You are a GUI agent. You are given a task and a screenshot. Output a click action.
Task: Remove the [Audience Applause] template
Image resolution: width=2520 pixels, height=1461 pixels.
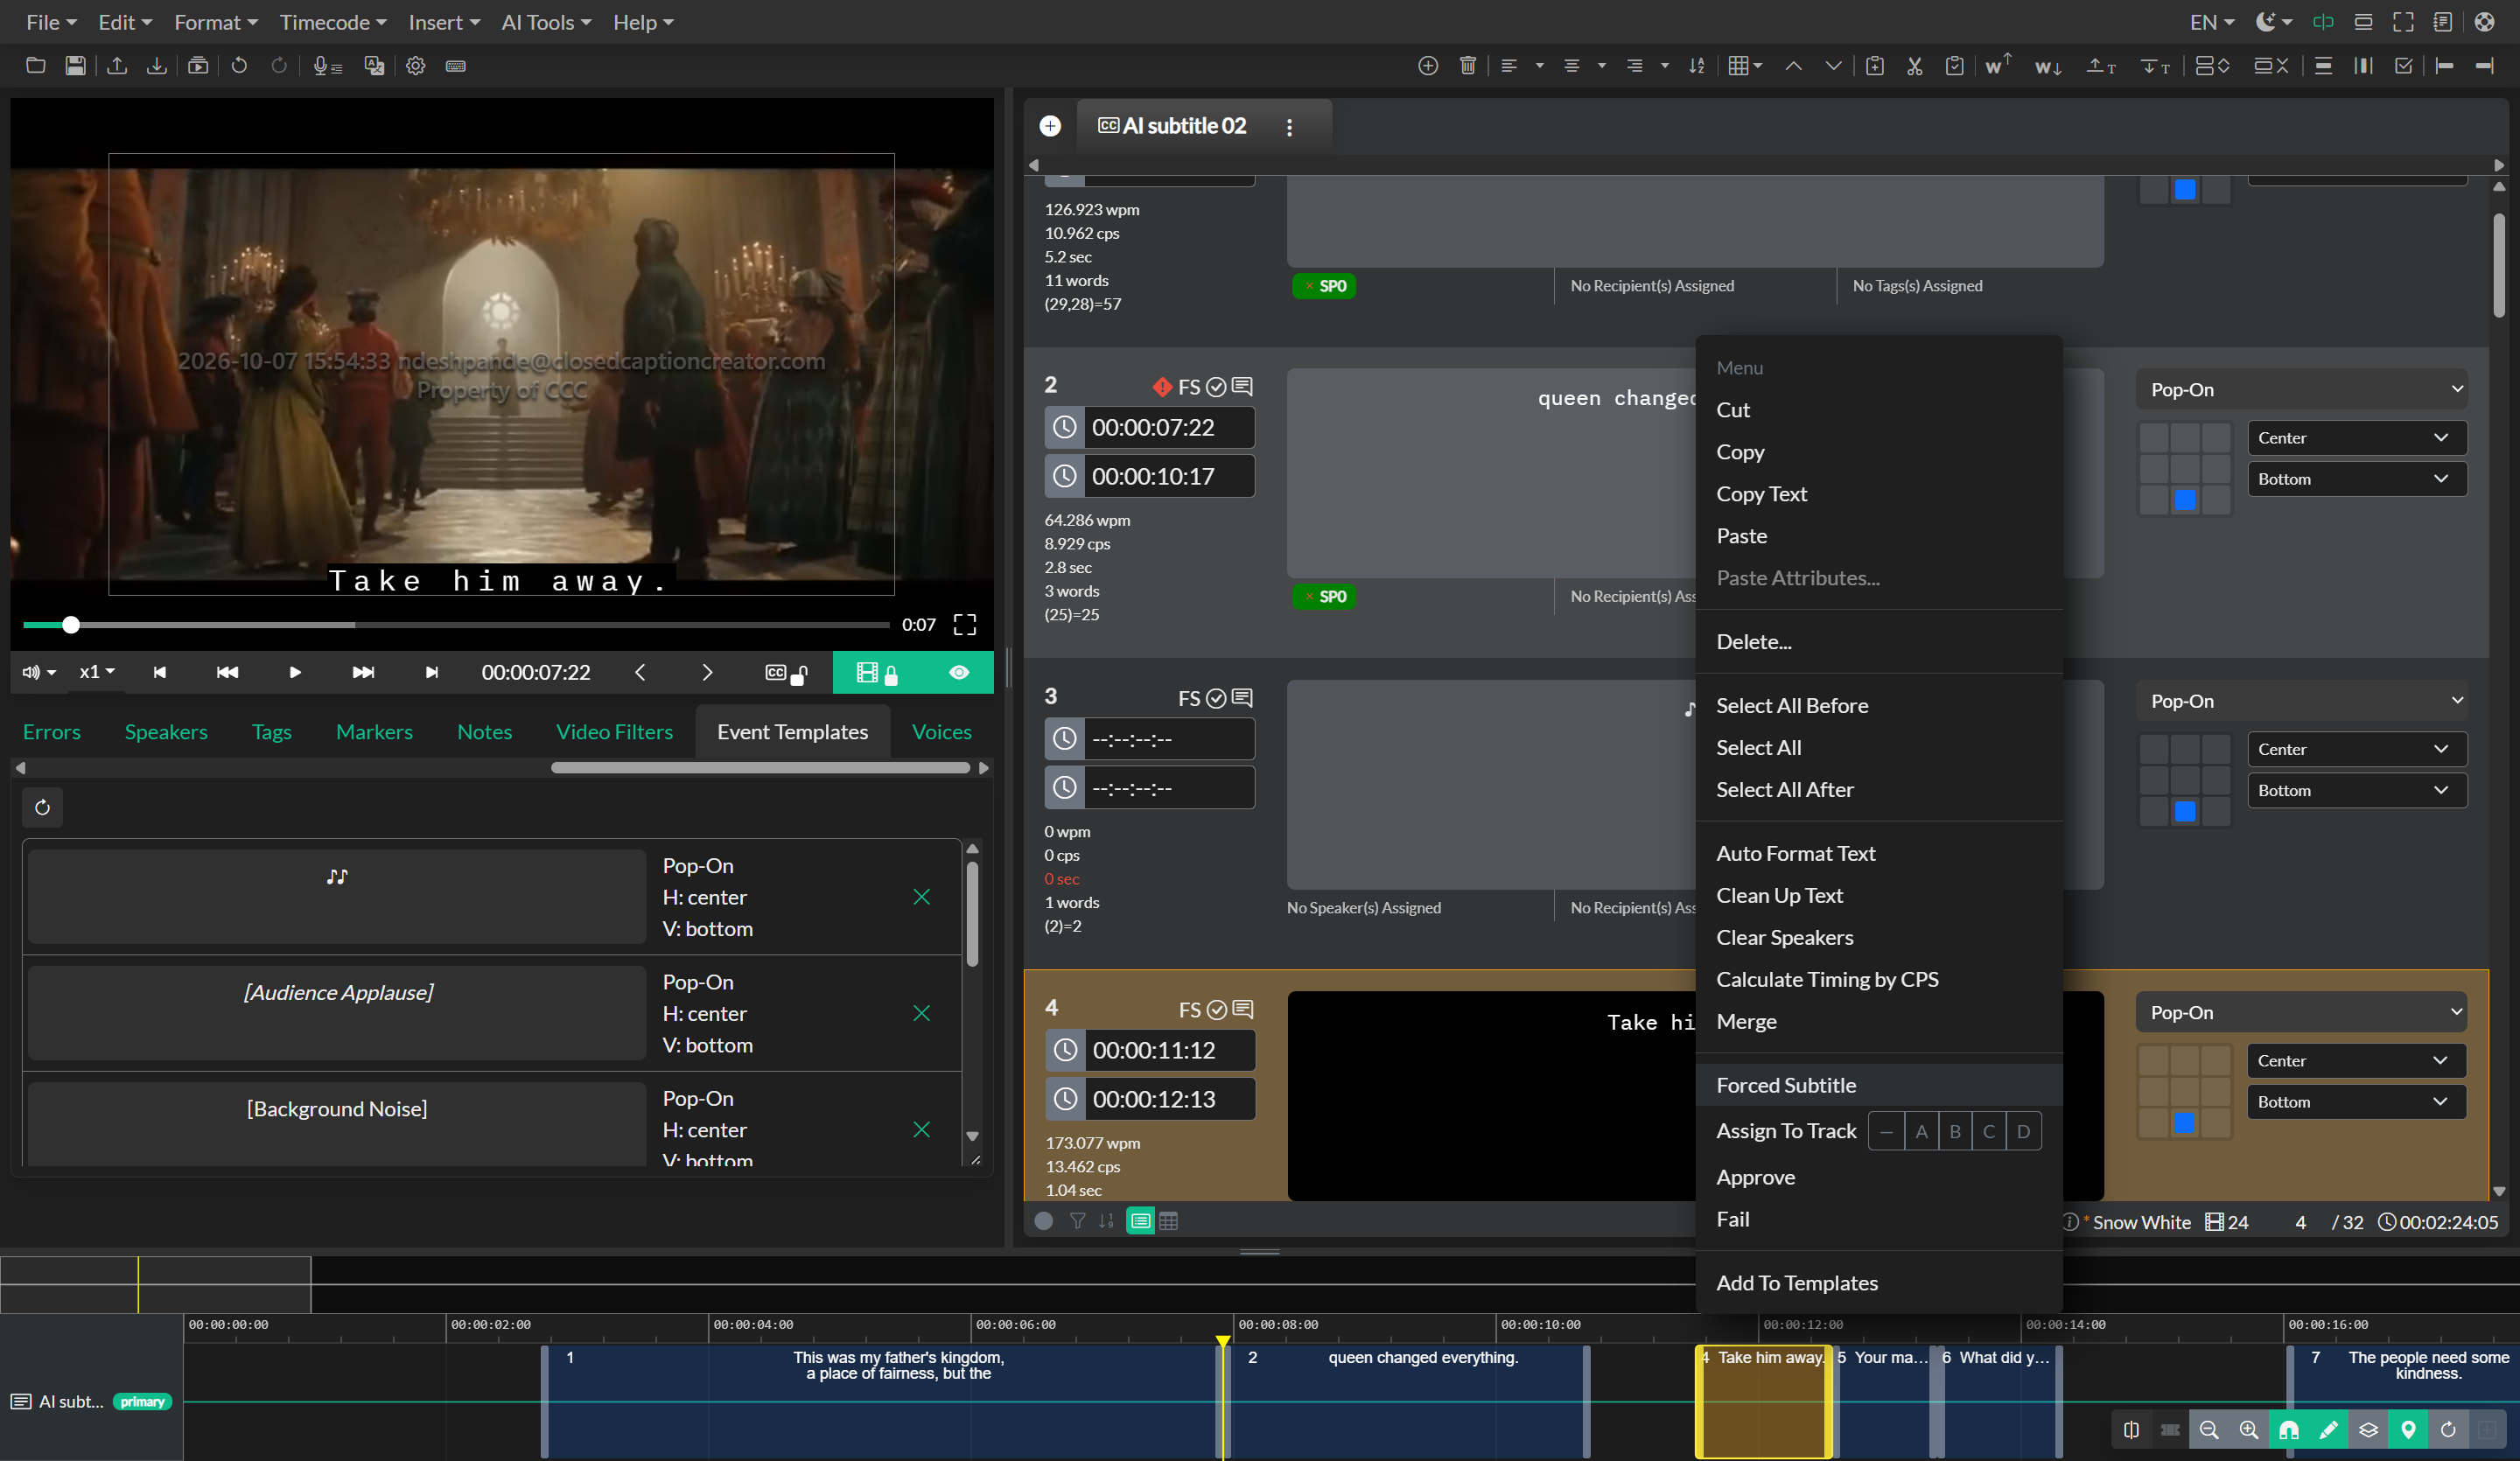[x=922, y=1013]
